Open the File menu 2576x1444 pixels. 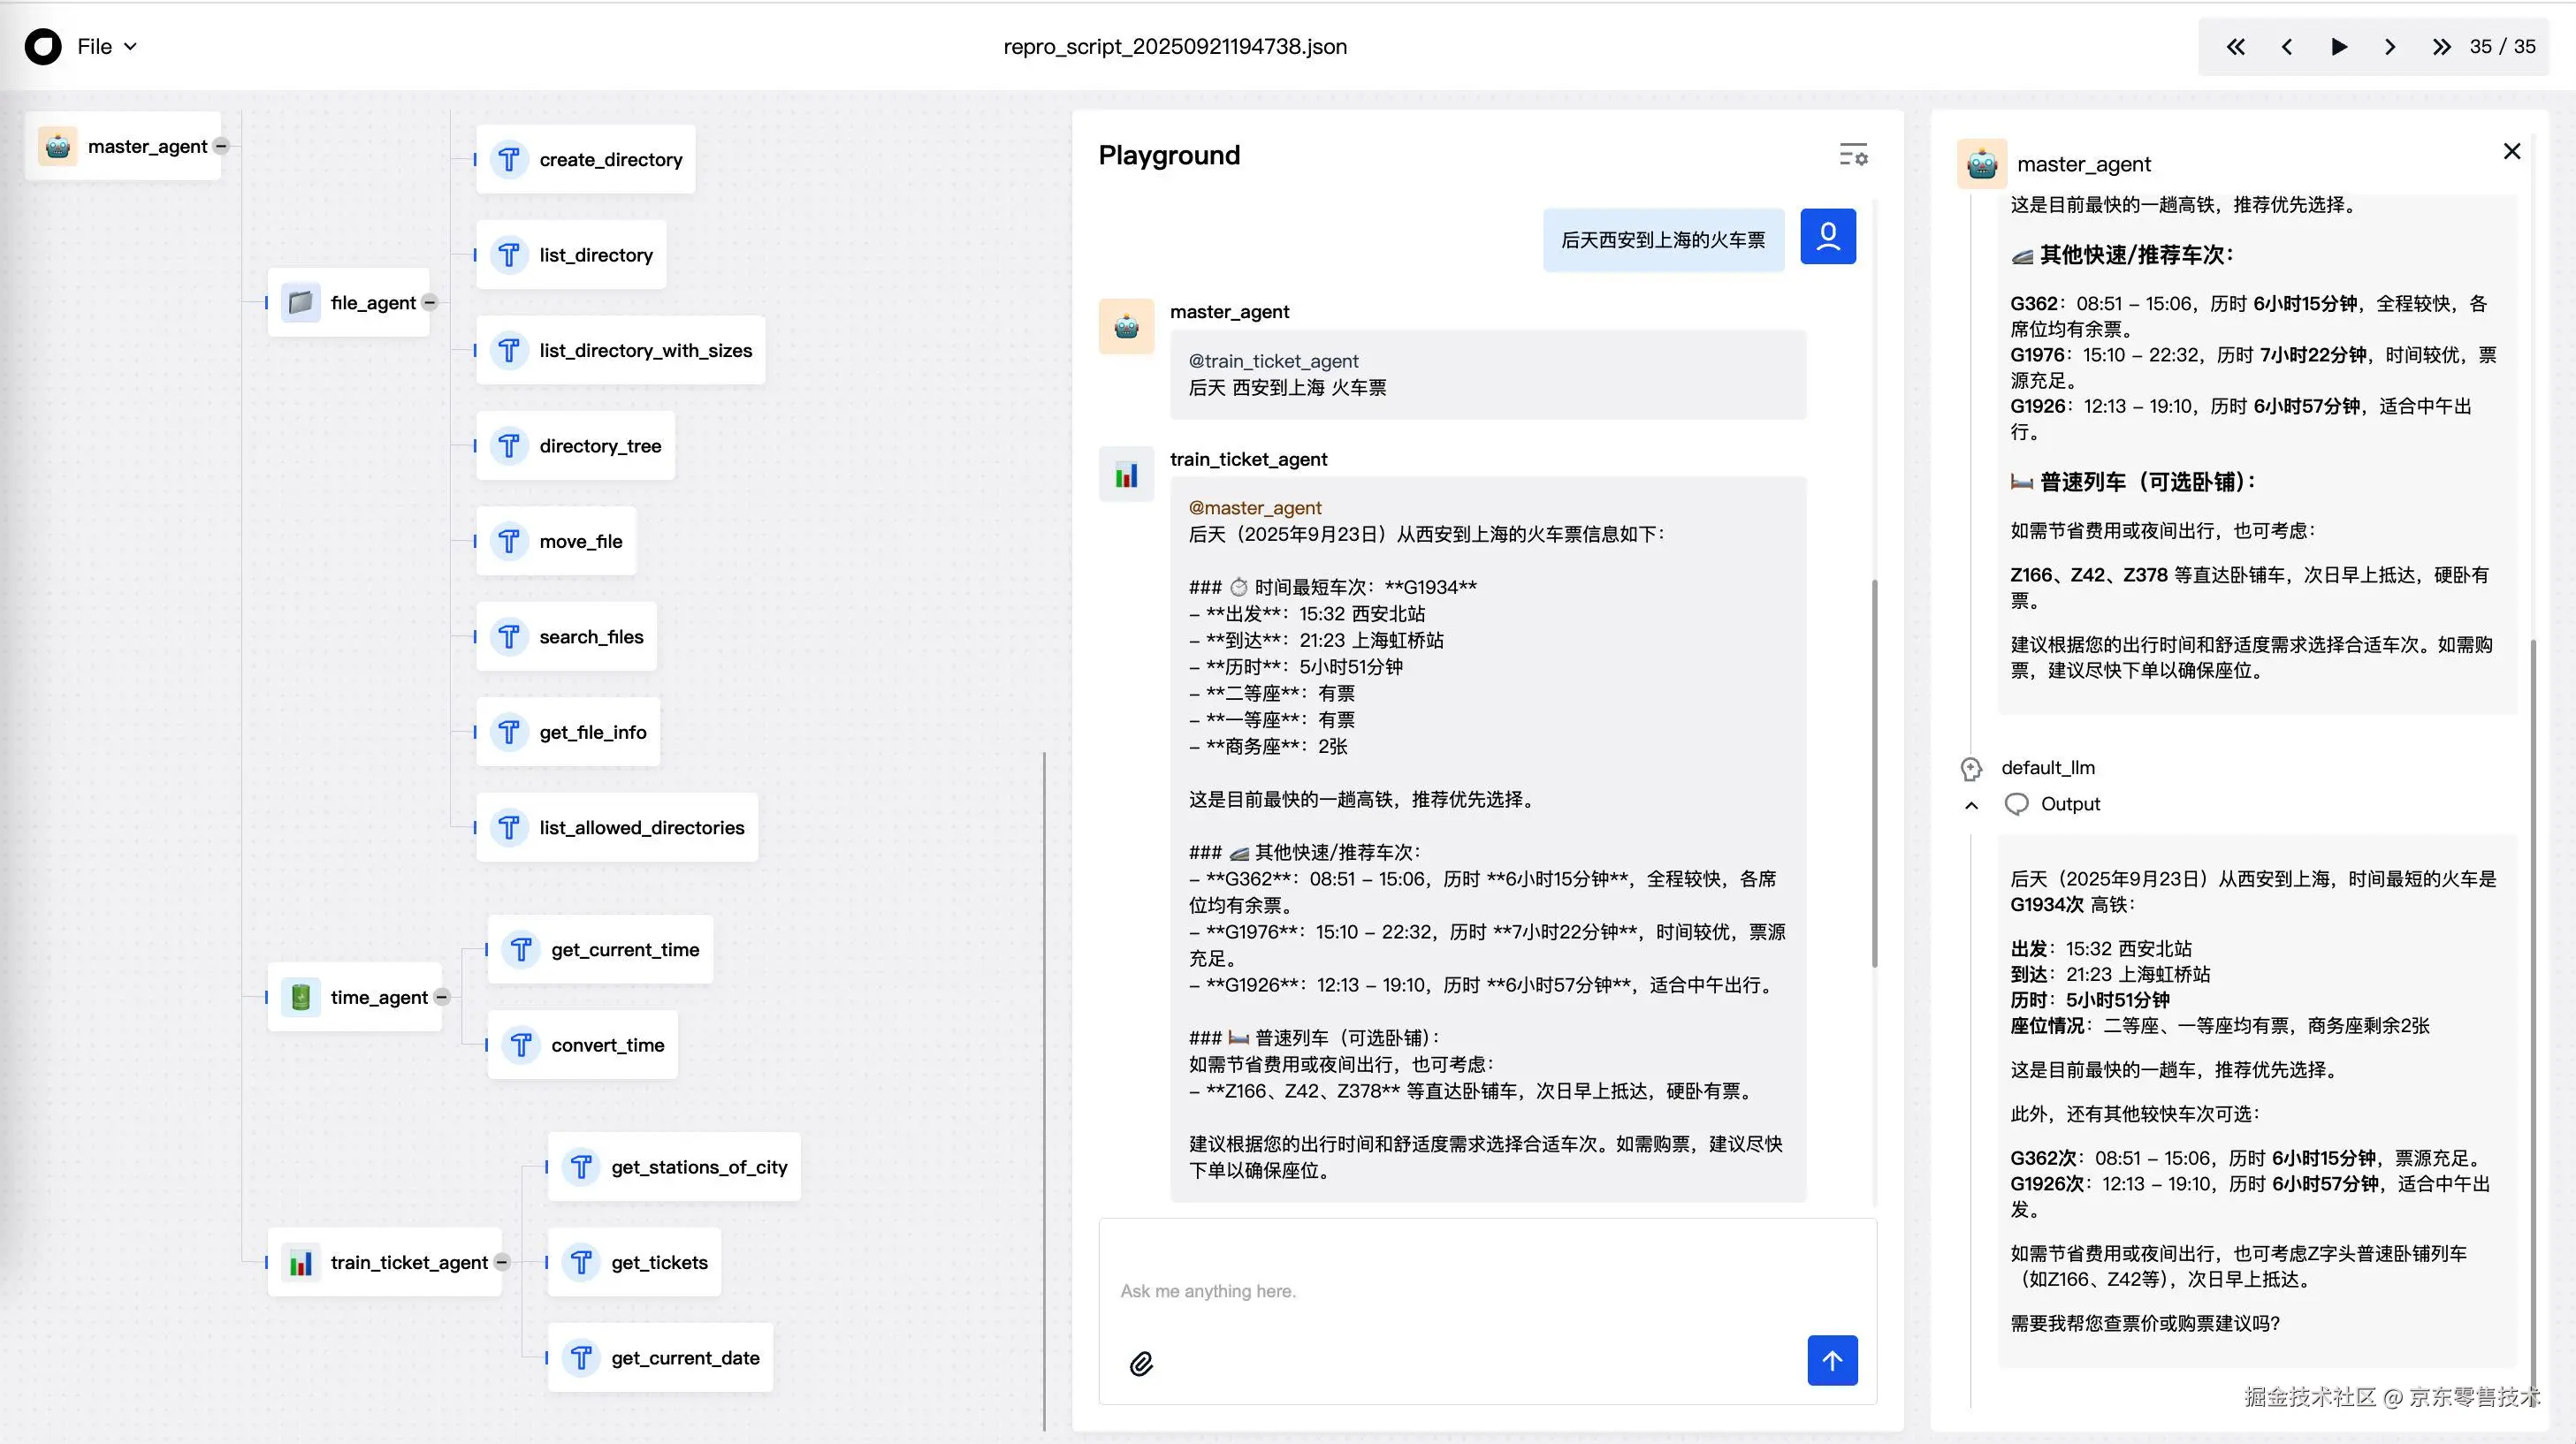[106, 46]
